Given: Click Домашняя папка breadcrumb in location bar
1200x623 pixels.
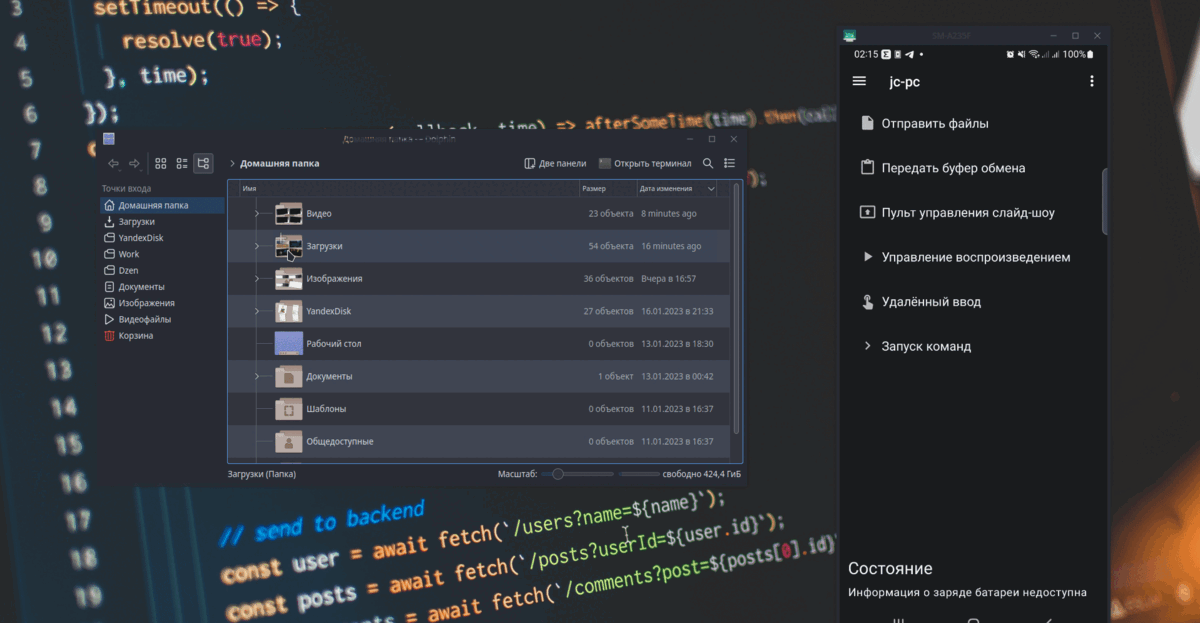Looking at the screenshot, I should coord(280,163).
